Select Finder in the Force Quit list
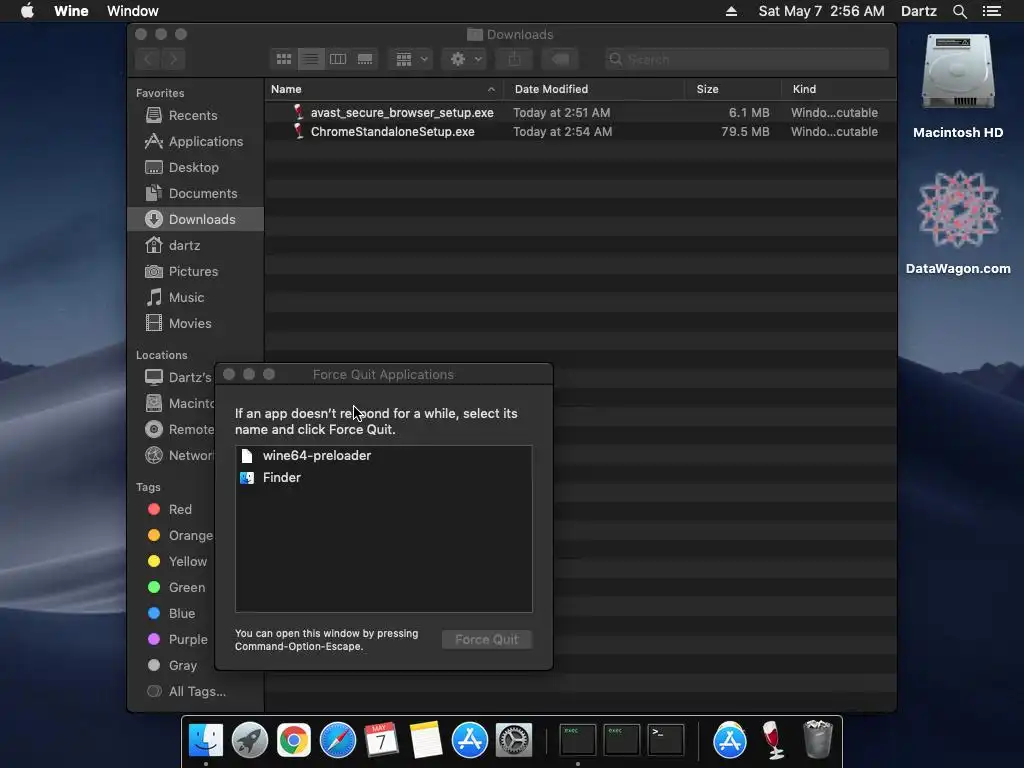Image resolution: width=1024 pixels, height=768 pixels. (x=383, y=478)
